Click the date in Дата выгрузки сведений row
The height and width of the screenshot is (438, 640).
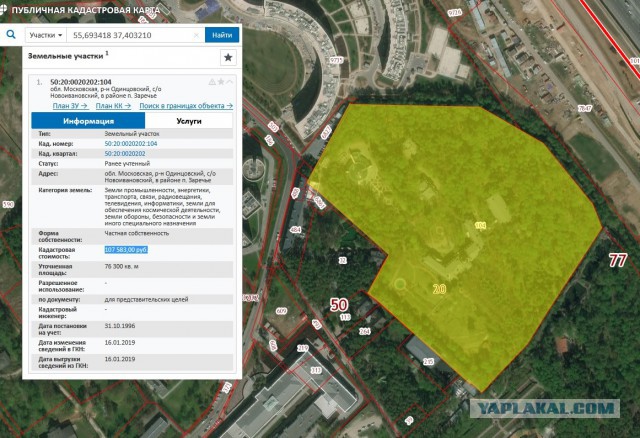click(120, 359)
